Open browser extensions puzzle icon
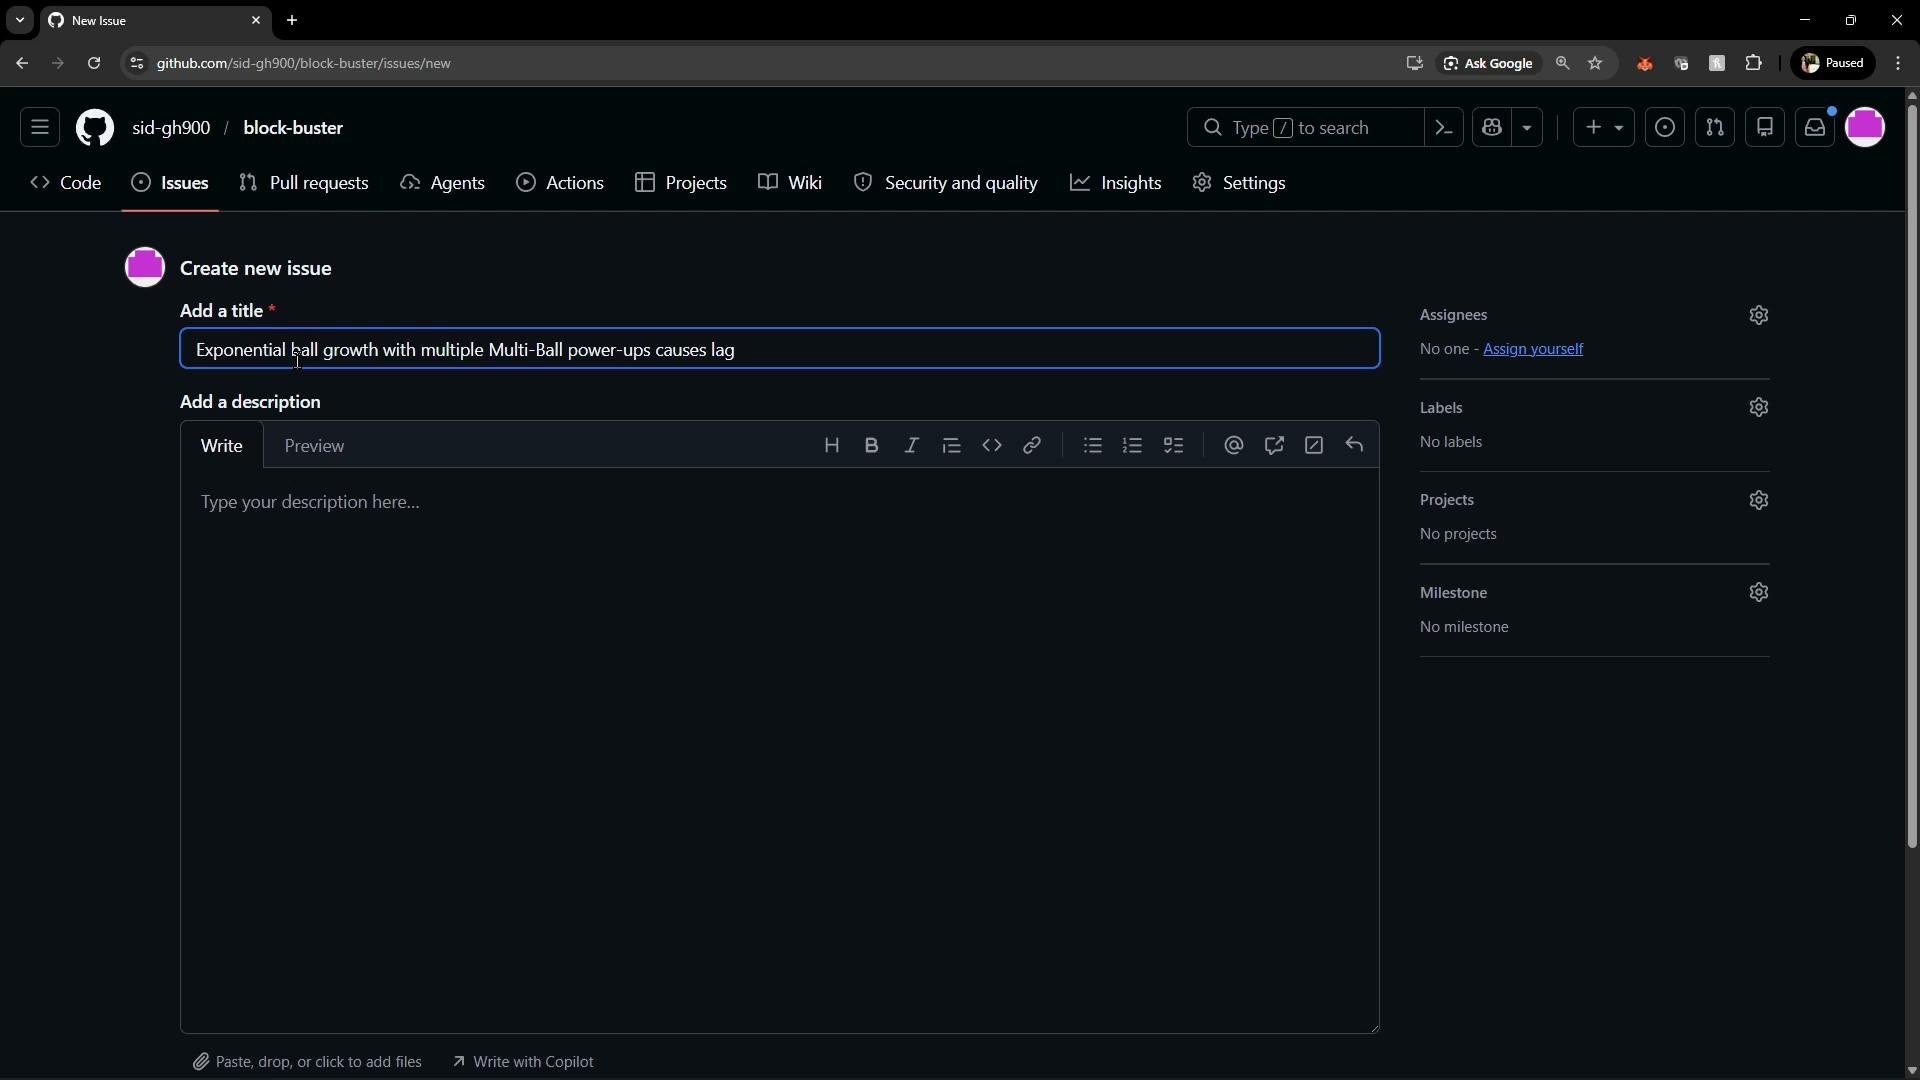Viewport: 1920px width, 1080px height. (1753, 63)
